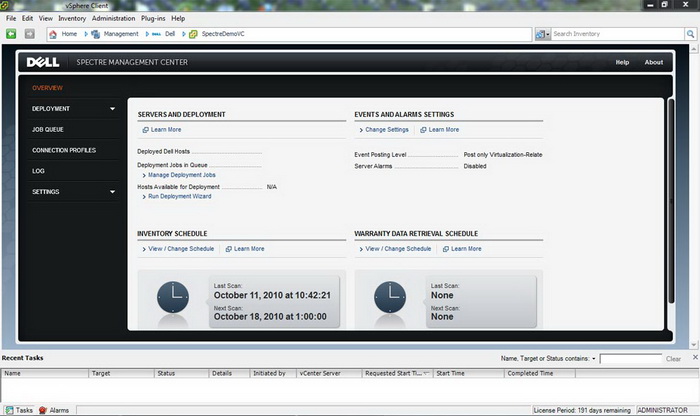Screen dimensions: 700x416
Task: Click the Dell breadcrumb arrow expander
Action: click(x=183, y=34)
